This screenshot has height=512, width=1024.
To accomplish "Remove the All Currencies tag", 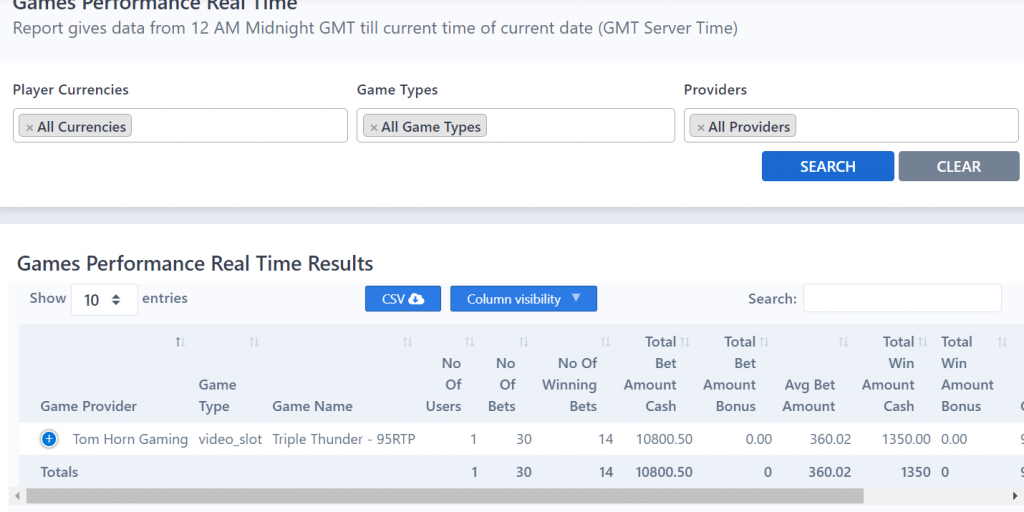I will pos(30,128).
